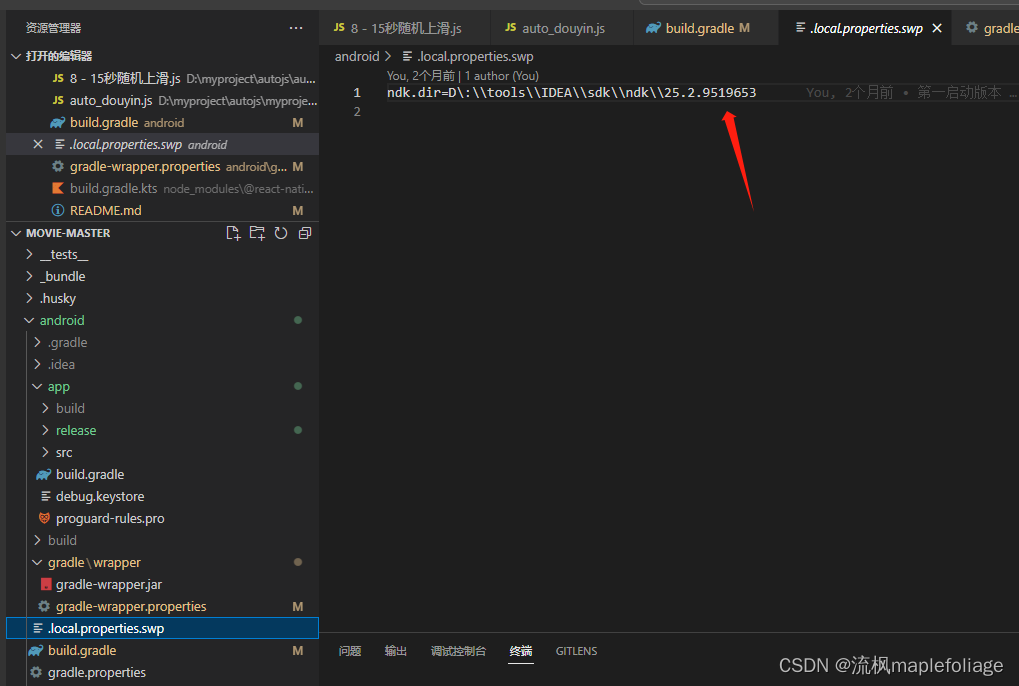Collapse all folders in Explorer

coord(304,232)
